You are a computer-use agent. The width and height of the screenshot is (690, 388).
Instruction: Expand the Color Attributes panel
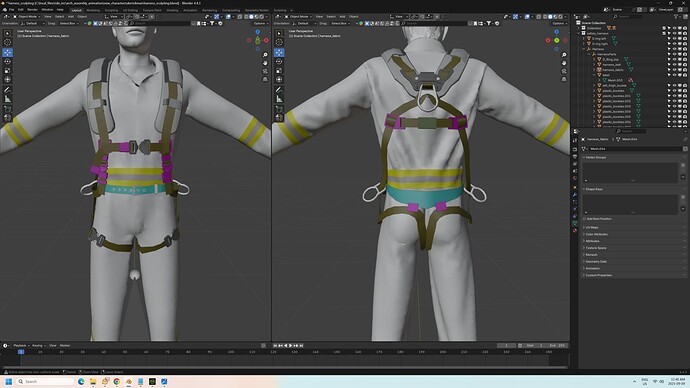click(x=596, y=234)
